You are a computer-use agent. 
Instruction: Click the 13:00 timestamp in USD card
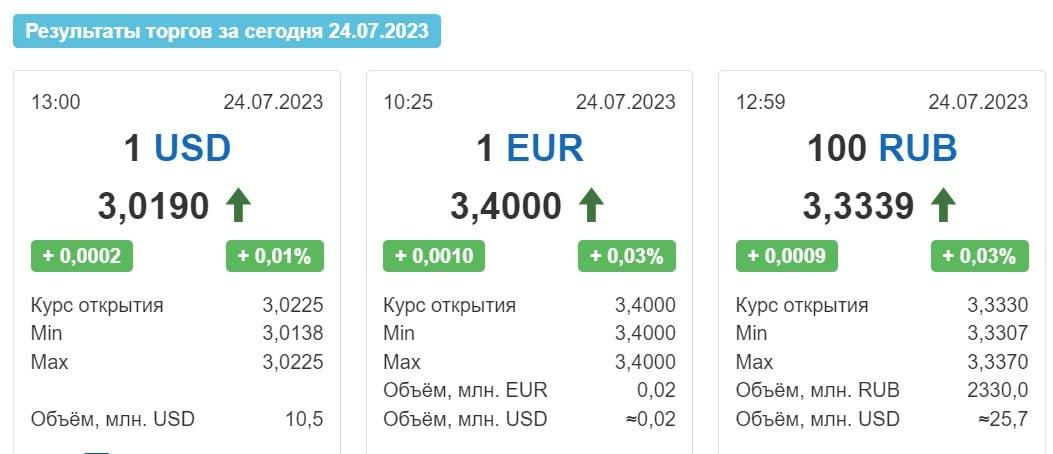click(56, 102)
